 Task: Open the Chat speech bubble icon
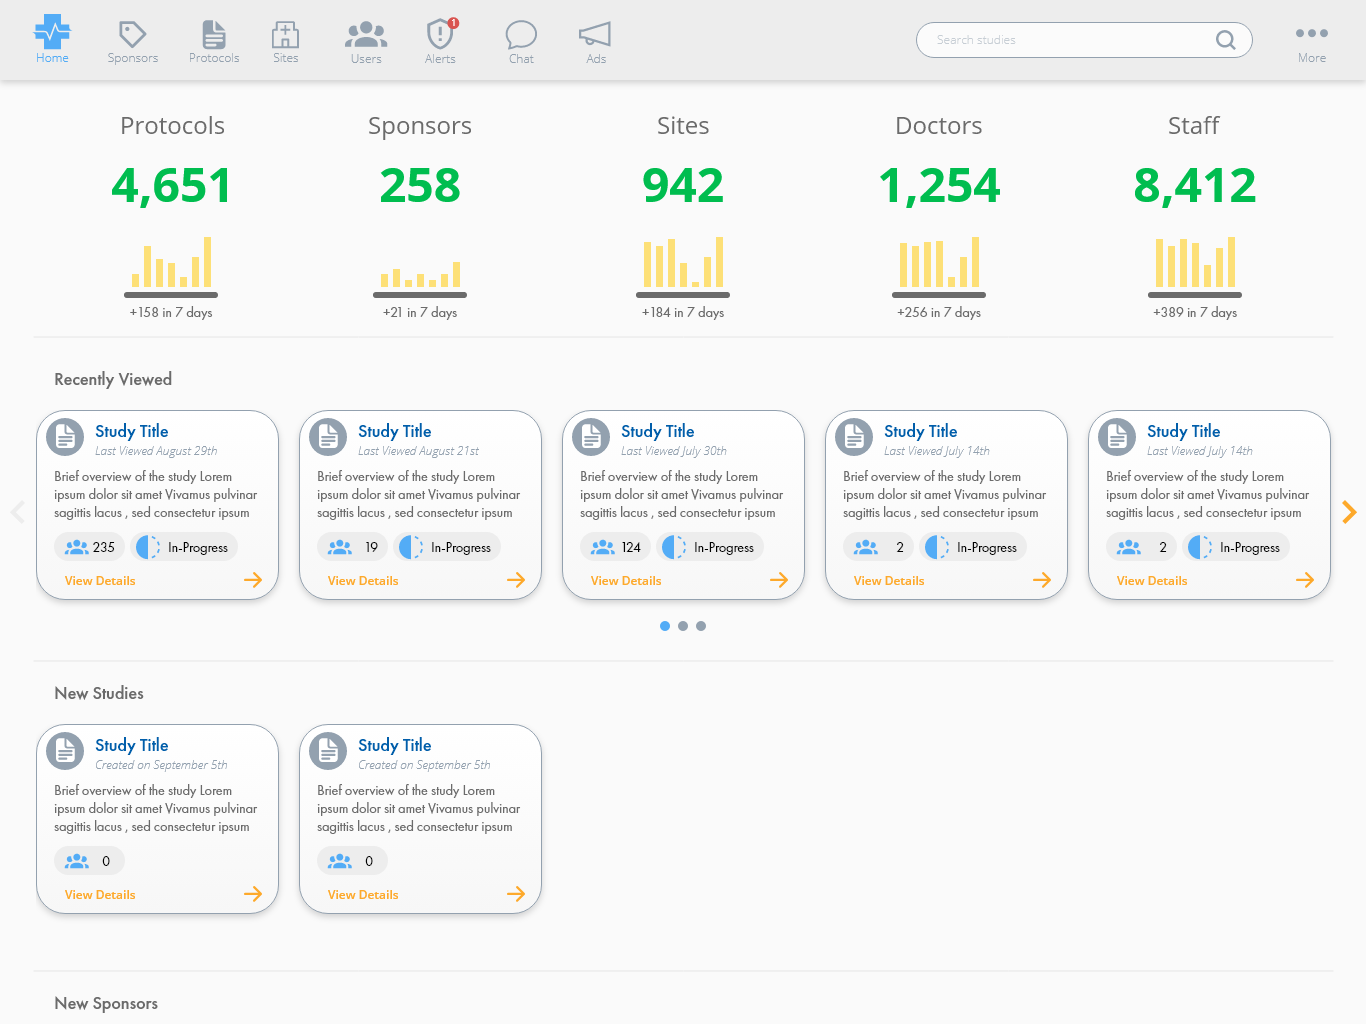(x=521, y=35)
